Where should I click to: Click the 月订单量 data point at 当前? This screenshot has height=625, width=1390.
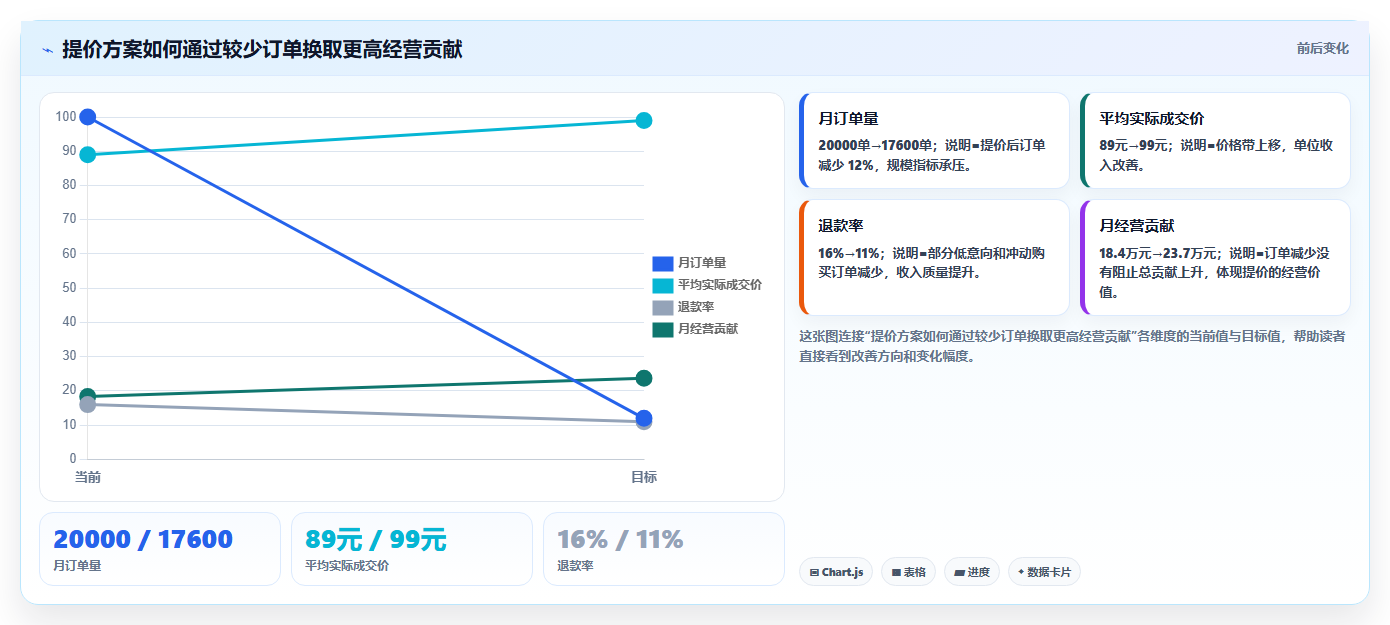pos(87,117)
